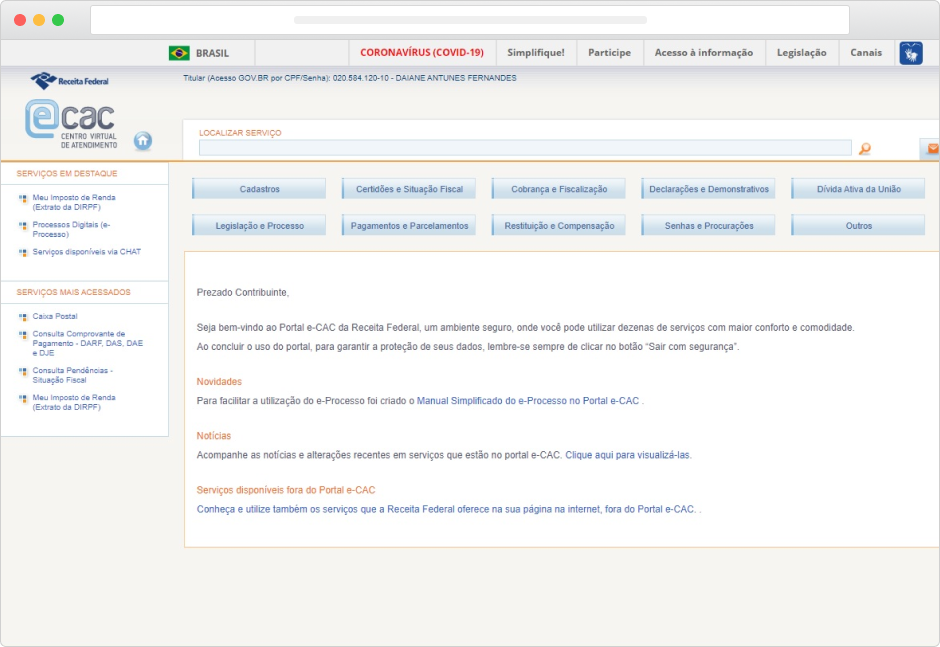Click the Novidades heading
The width and height of the screenshot is (940, 647).
(x=219, y=381)
